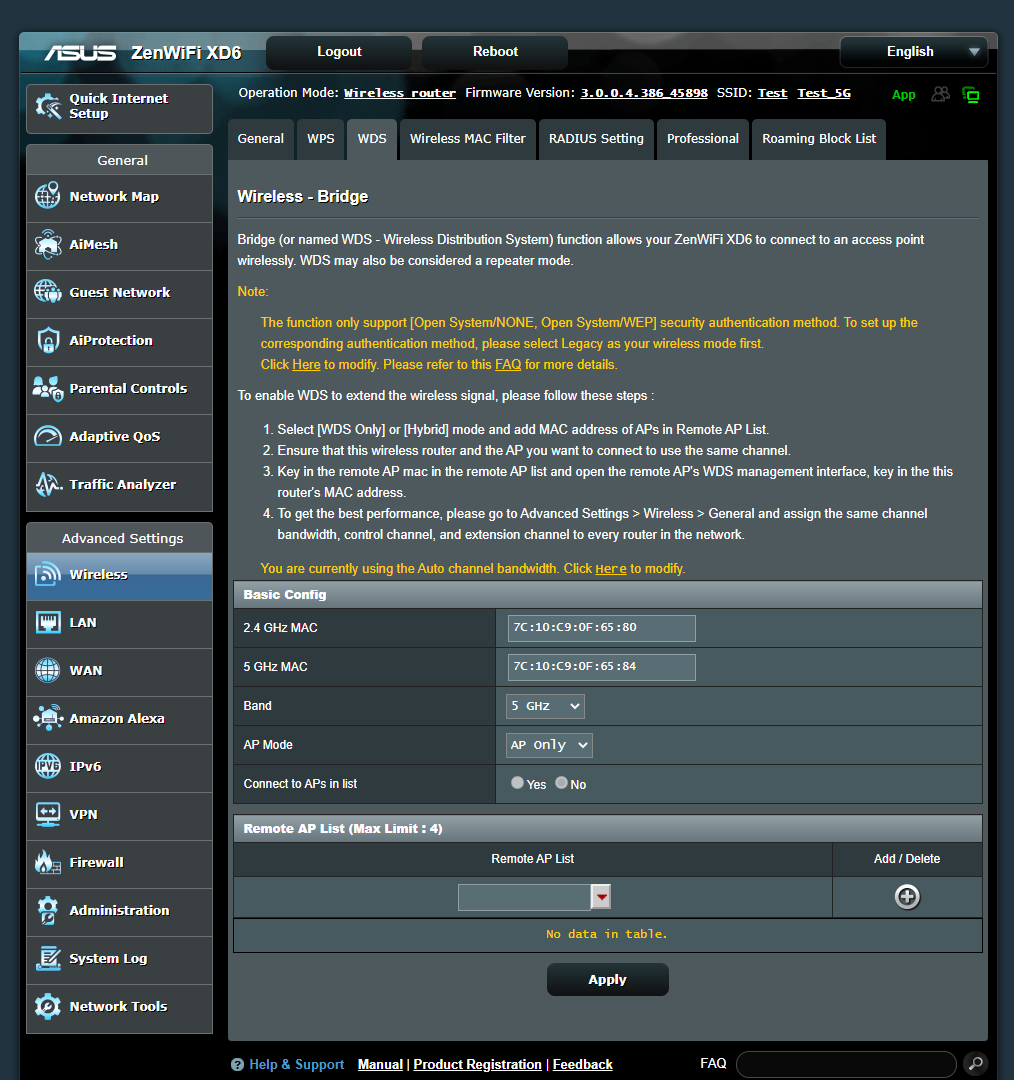Click the IPv6 icon
The width and height of the screenshot is (1014, 1080).
coord(48,766)
